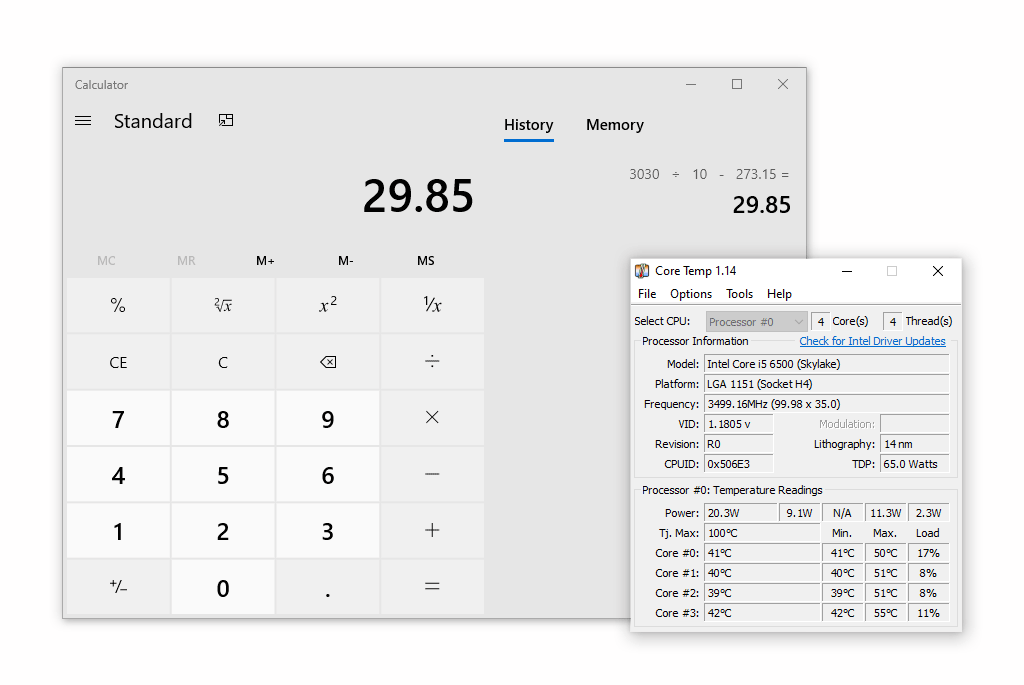Click Check for Intel Driver Updates link

coord(872,341)
